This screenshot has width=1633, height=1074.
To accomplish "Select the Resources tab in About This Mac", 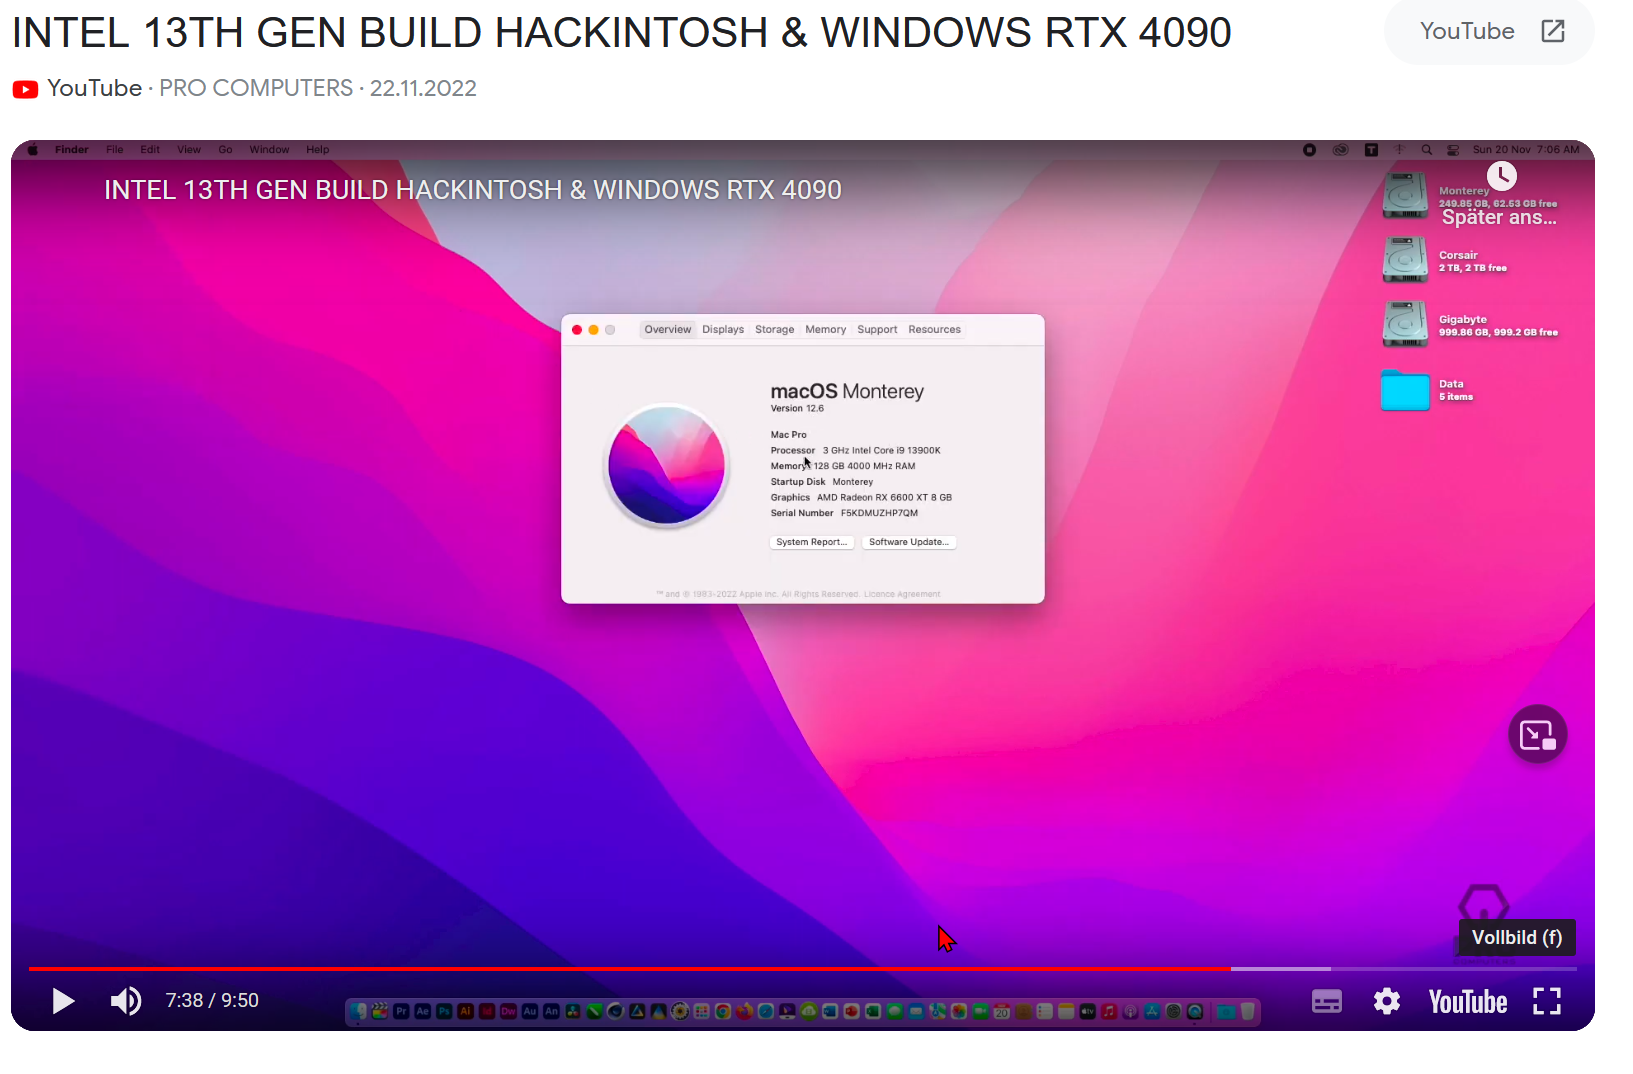I will [934, 330].
